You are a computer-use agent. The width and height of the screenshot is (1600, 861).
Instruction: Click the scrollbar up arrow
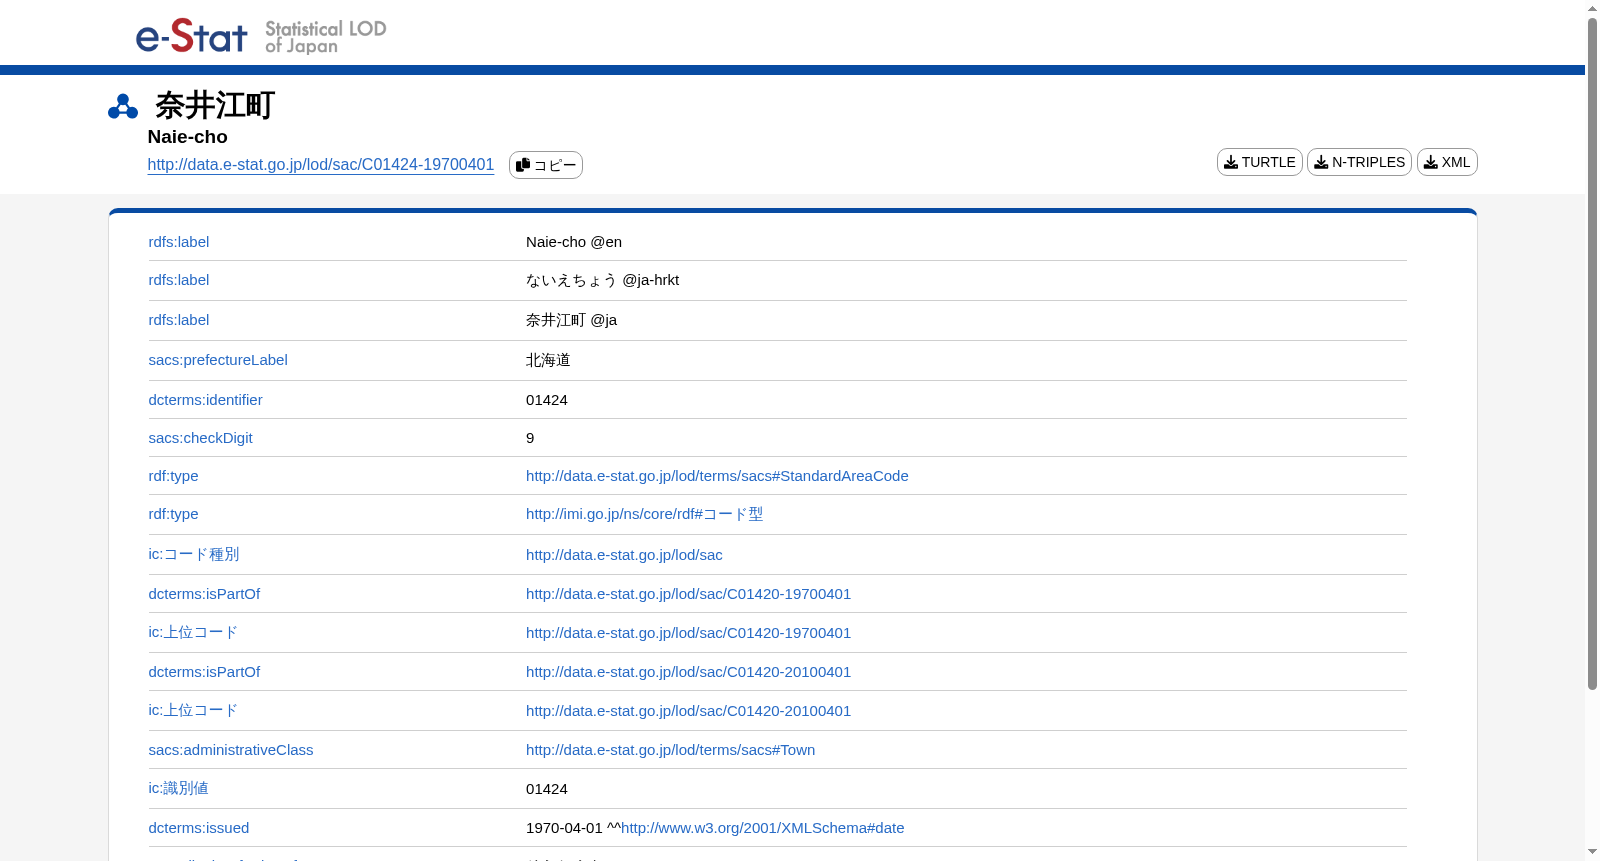1592,8
